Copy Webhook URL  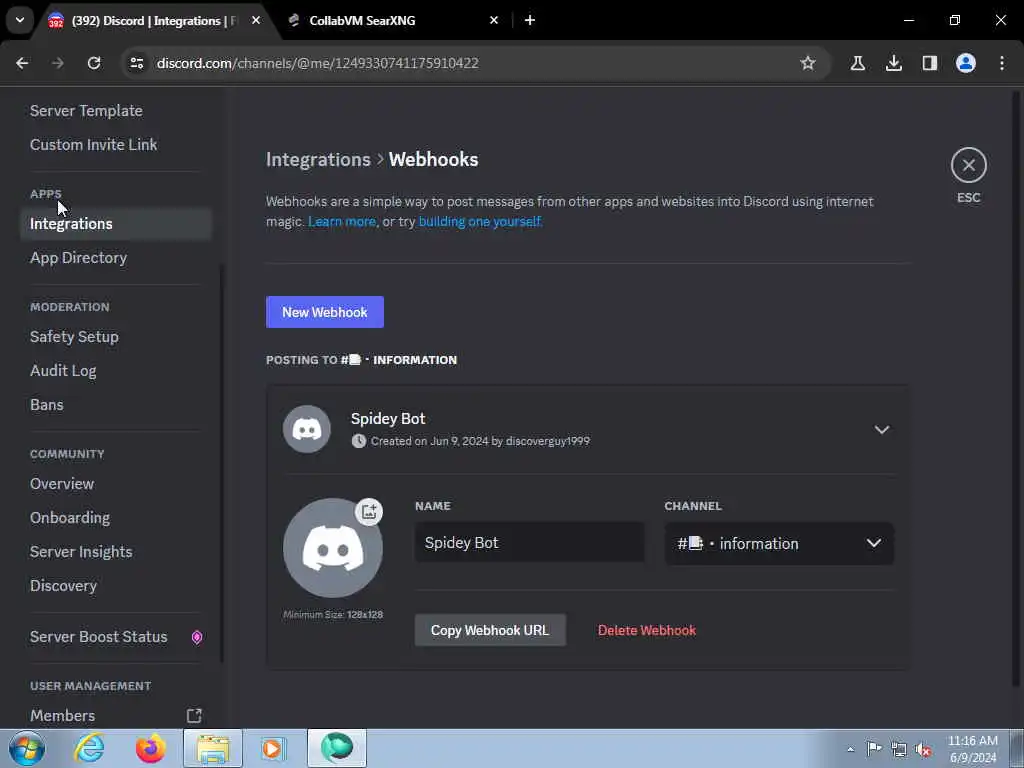pyautogui.click(x=490, y=630)
